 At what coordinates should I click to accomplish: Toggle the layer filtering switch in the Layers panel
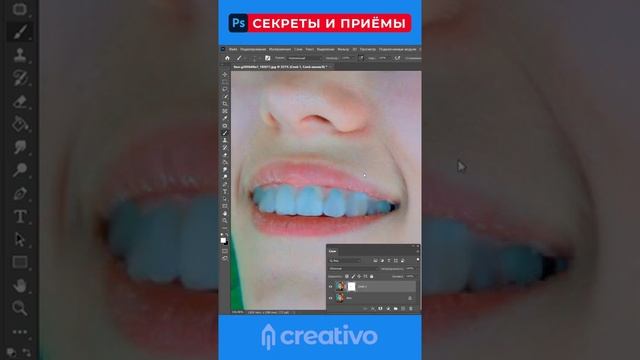click(x=418, y=260)
